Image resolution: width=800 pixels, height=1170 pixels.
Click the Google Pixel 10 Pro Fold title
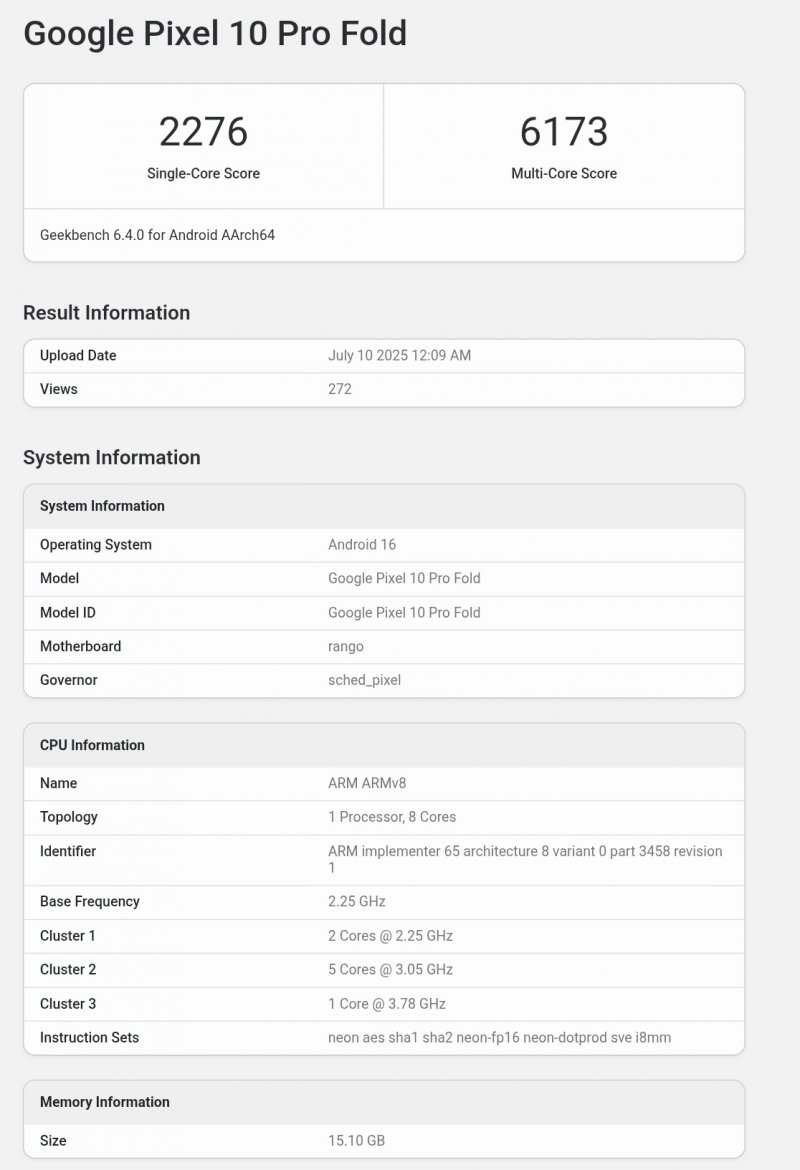click(215, 33)
